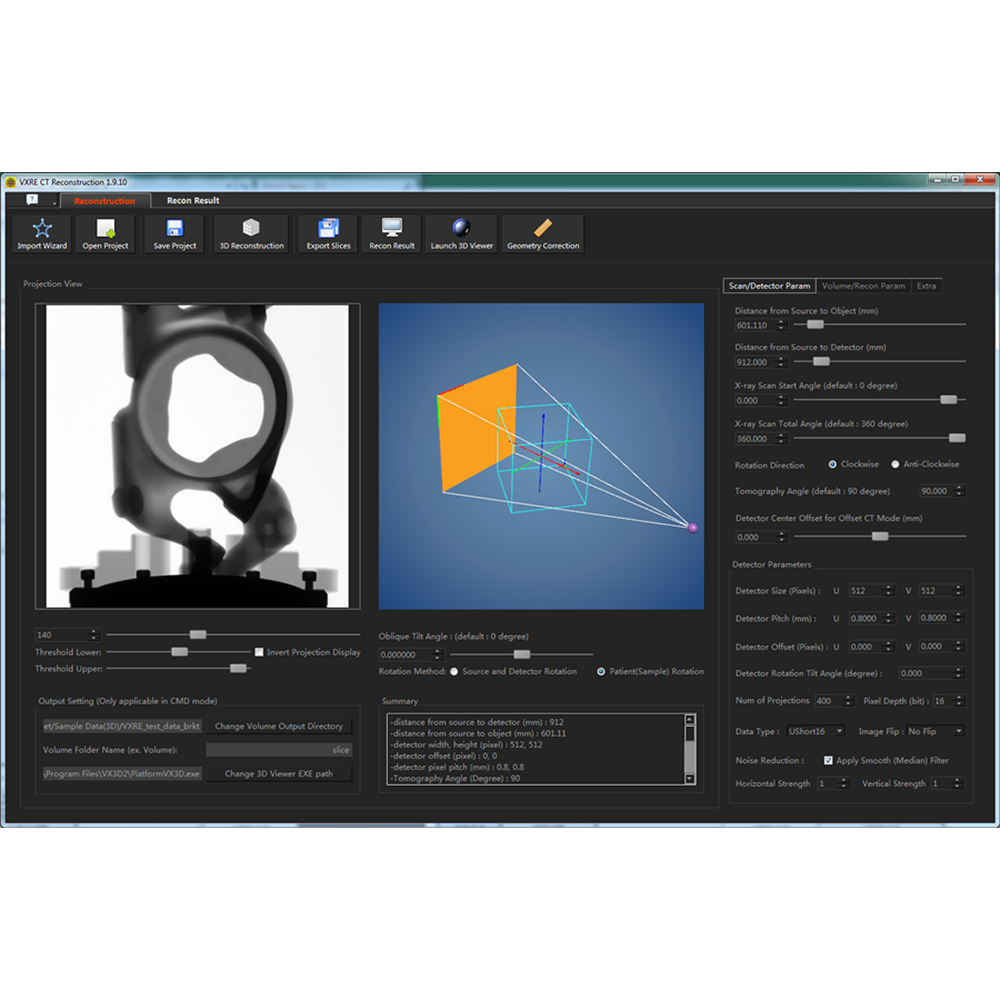Launch 3D Viewer from toolbar
This screenshot has width=1000, height=1000.
(x=461, y=229)
